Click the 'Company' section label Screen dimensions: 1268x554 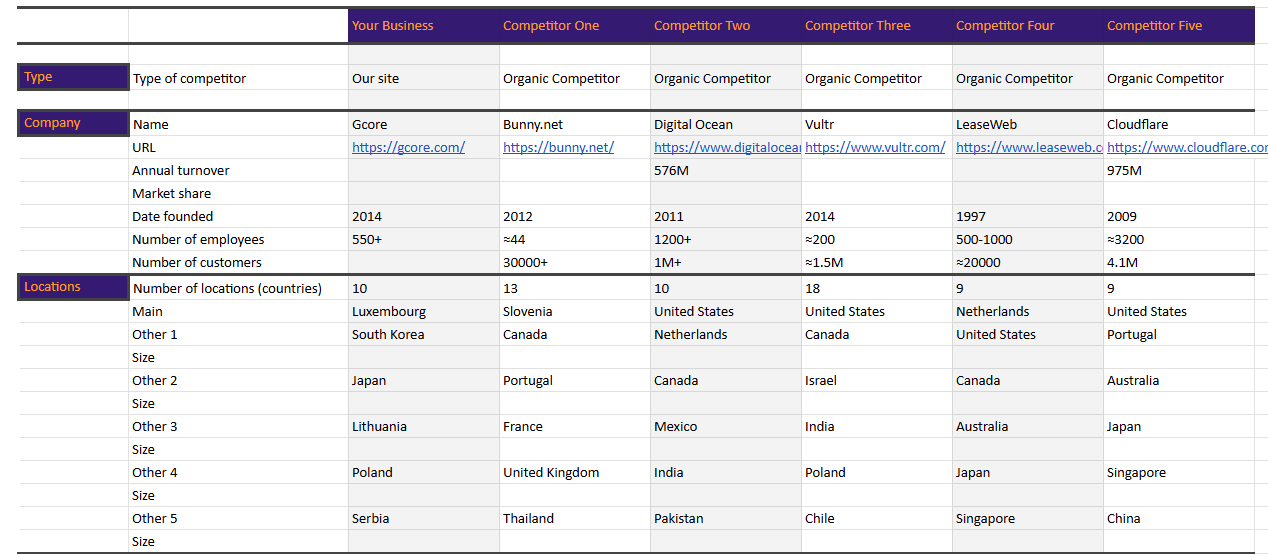tap(73, 123)
